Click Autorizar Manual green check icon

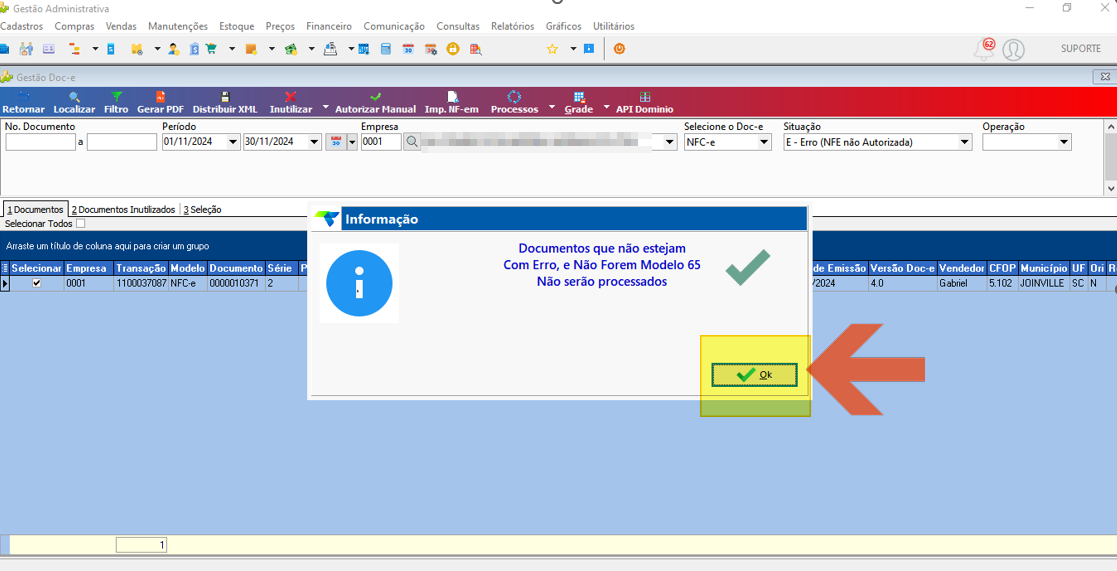click(375, 97)
